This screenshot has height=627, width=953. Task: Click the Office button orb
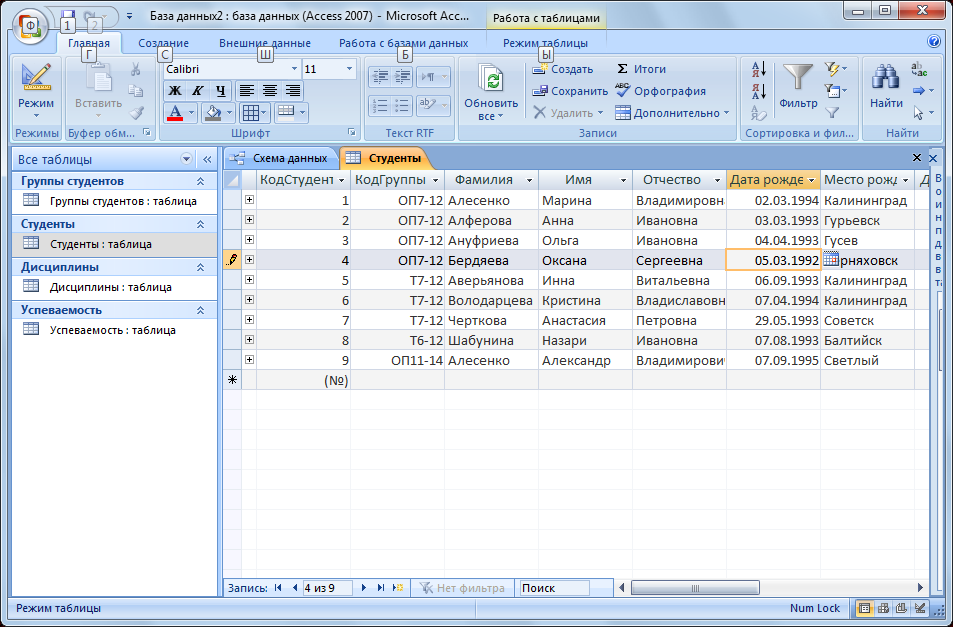(x=29, y=26)
